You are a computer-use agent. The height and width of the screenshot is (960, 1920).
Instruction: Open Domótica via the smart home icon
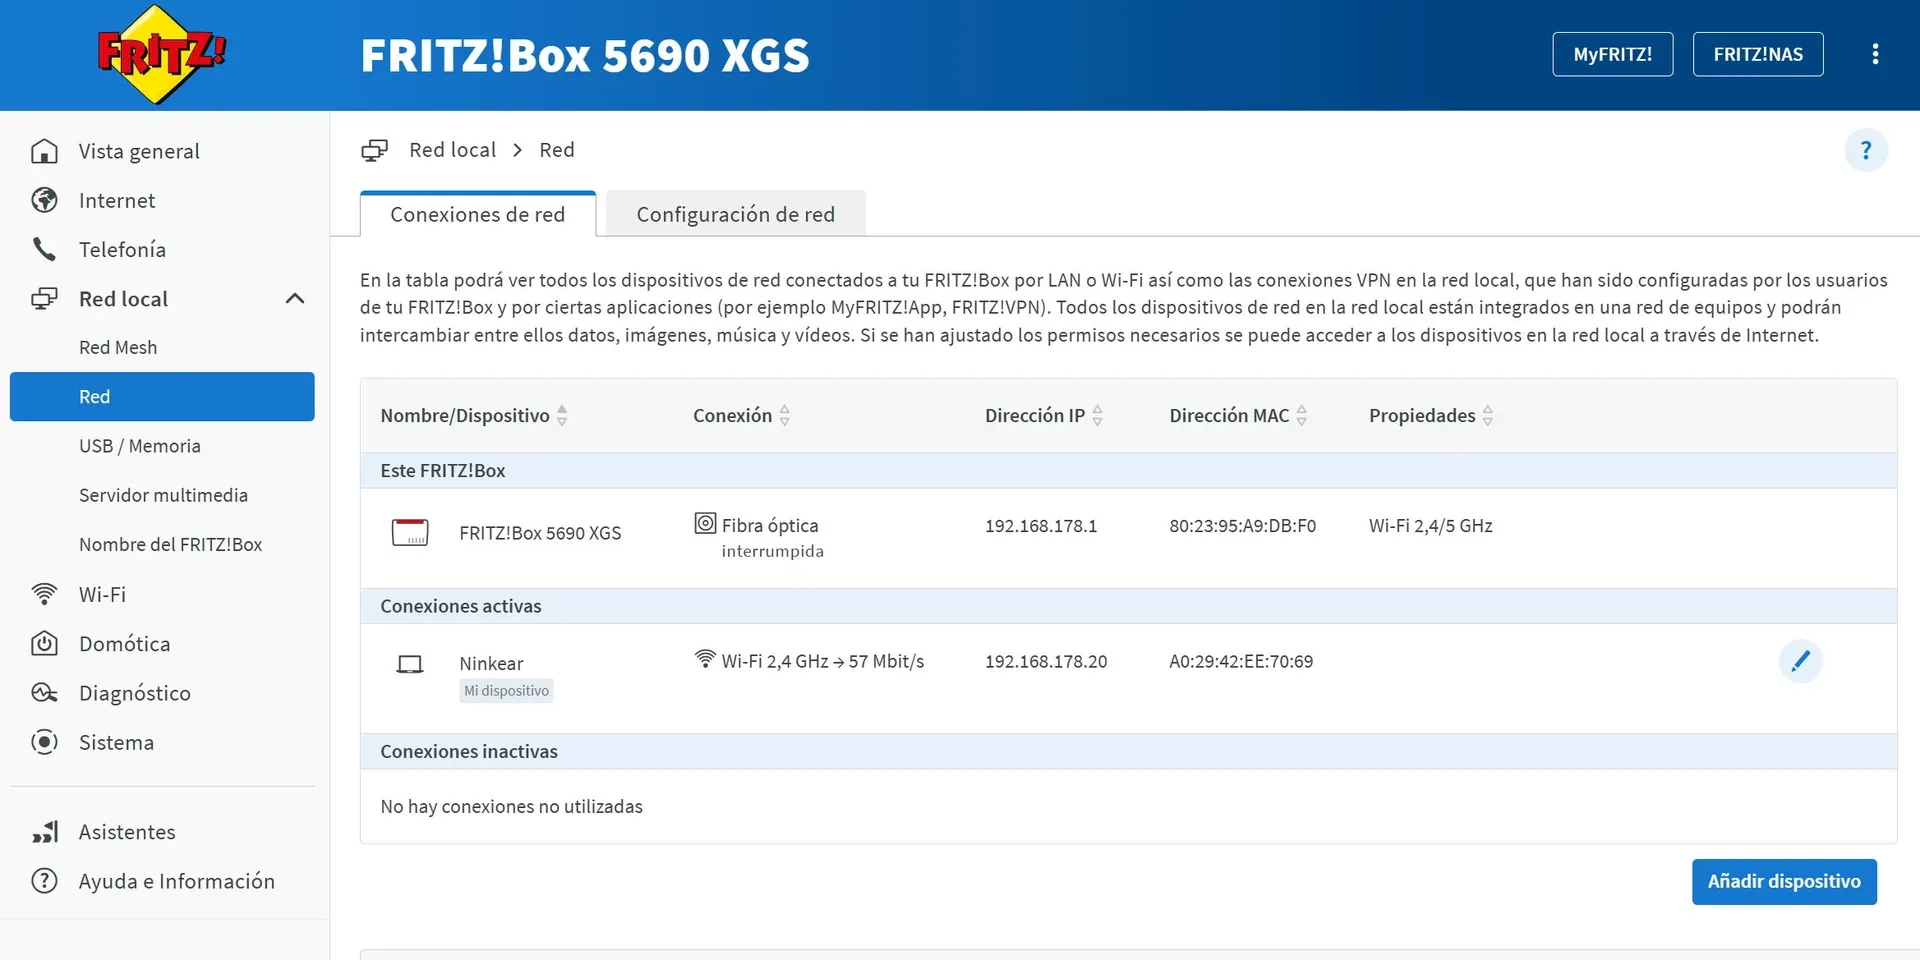click(x=45, y=643)
